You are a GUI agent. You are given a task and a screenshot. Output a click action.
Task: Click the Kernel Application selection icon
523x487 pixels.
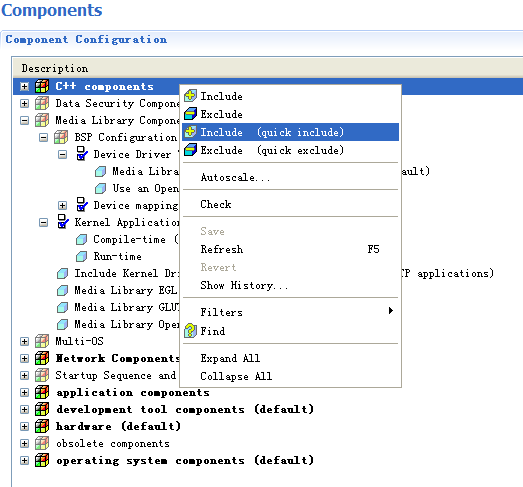coord(63,222)
